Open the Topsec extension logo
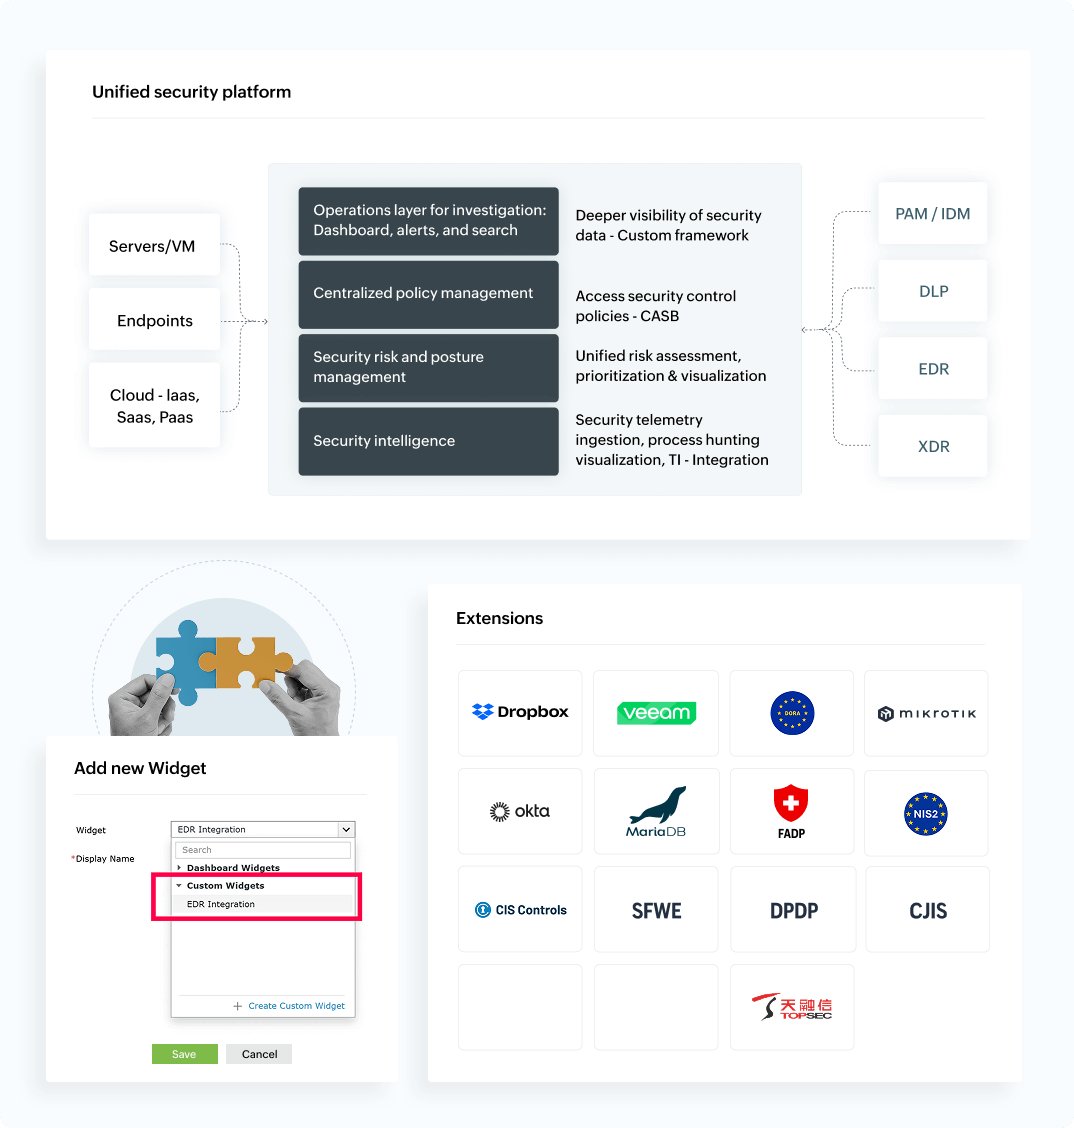Image resolution: width=1074 pixels, height=1128 pixels. pos(791,1007)
